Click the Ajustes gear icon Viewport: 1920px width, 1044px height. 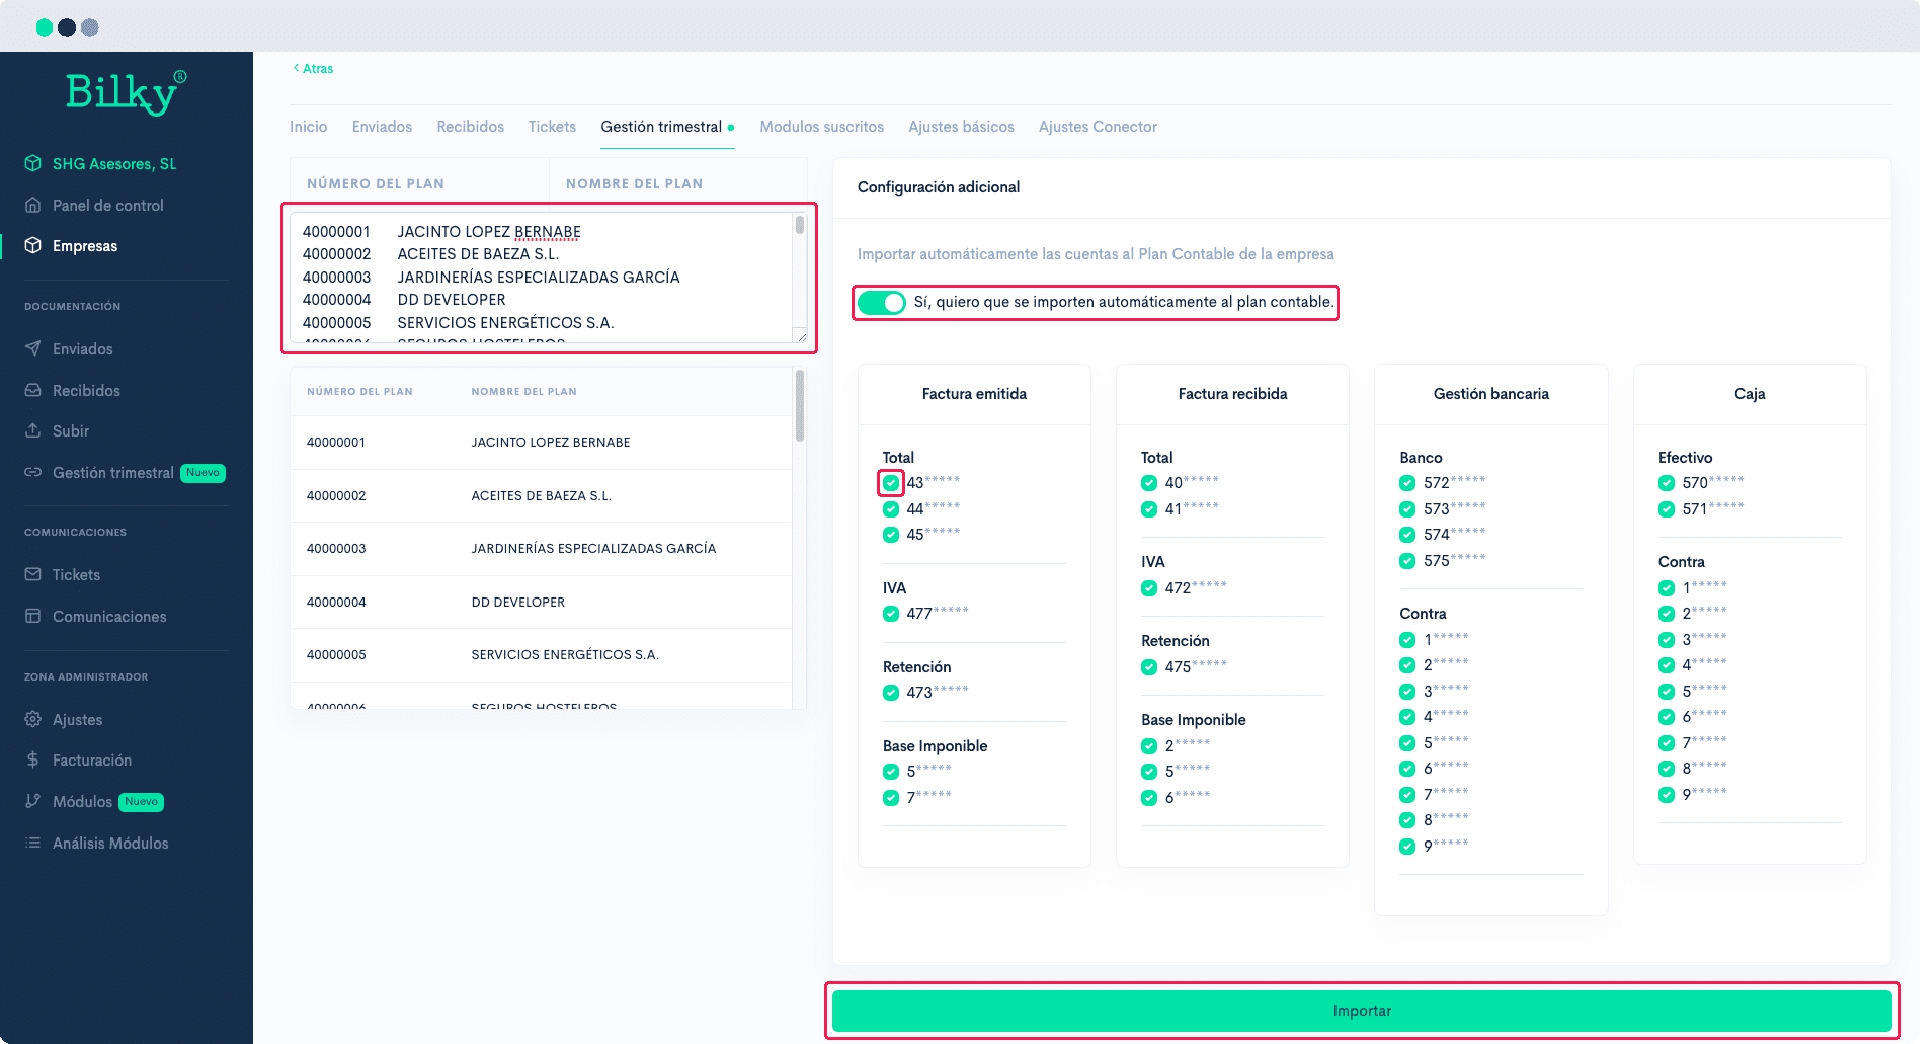pos(33,719)
